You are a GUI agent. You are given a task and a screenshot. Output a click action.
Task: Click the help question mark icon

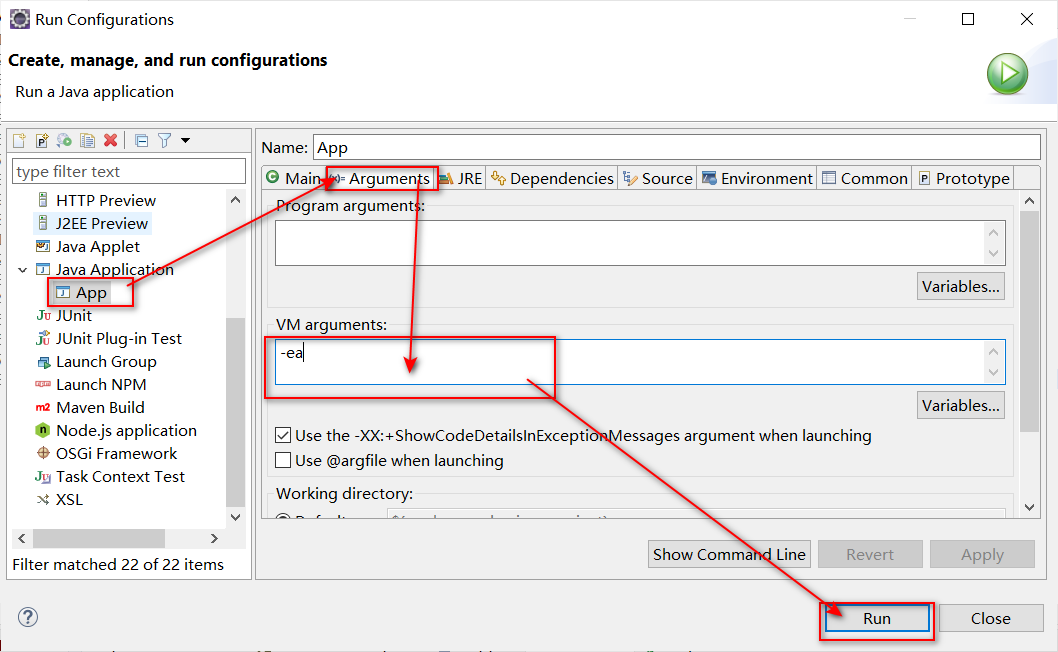(x=27, y=617)
